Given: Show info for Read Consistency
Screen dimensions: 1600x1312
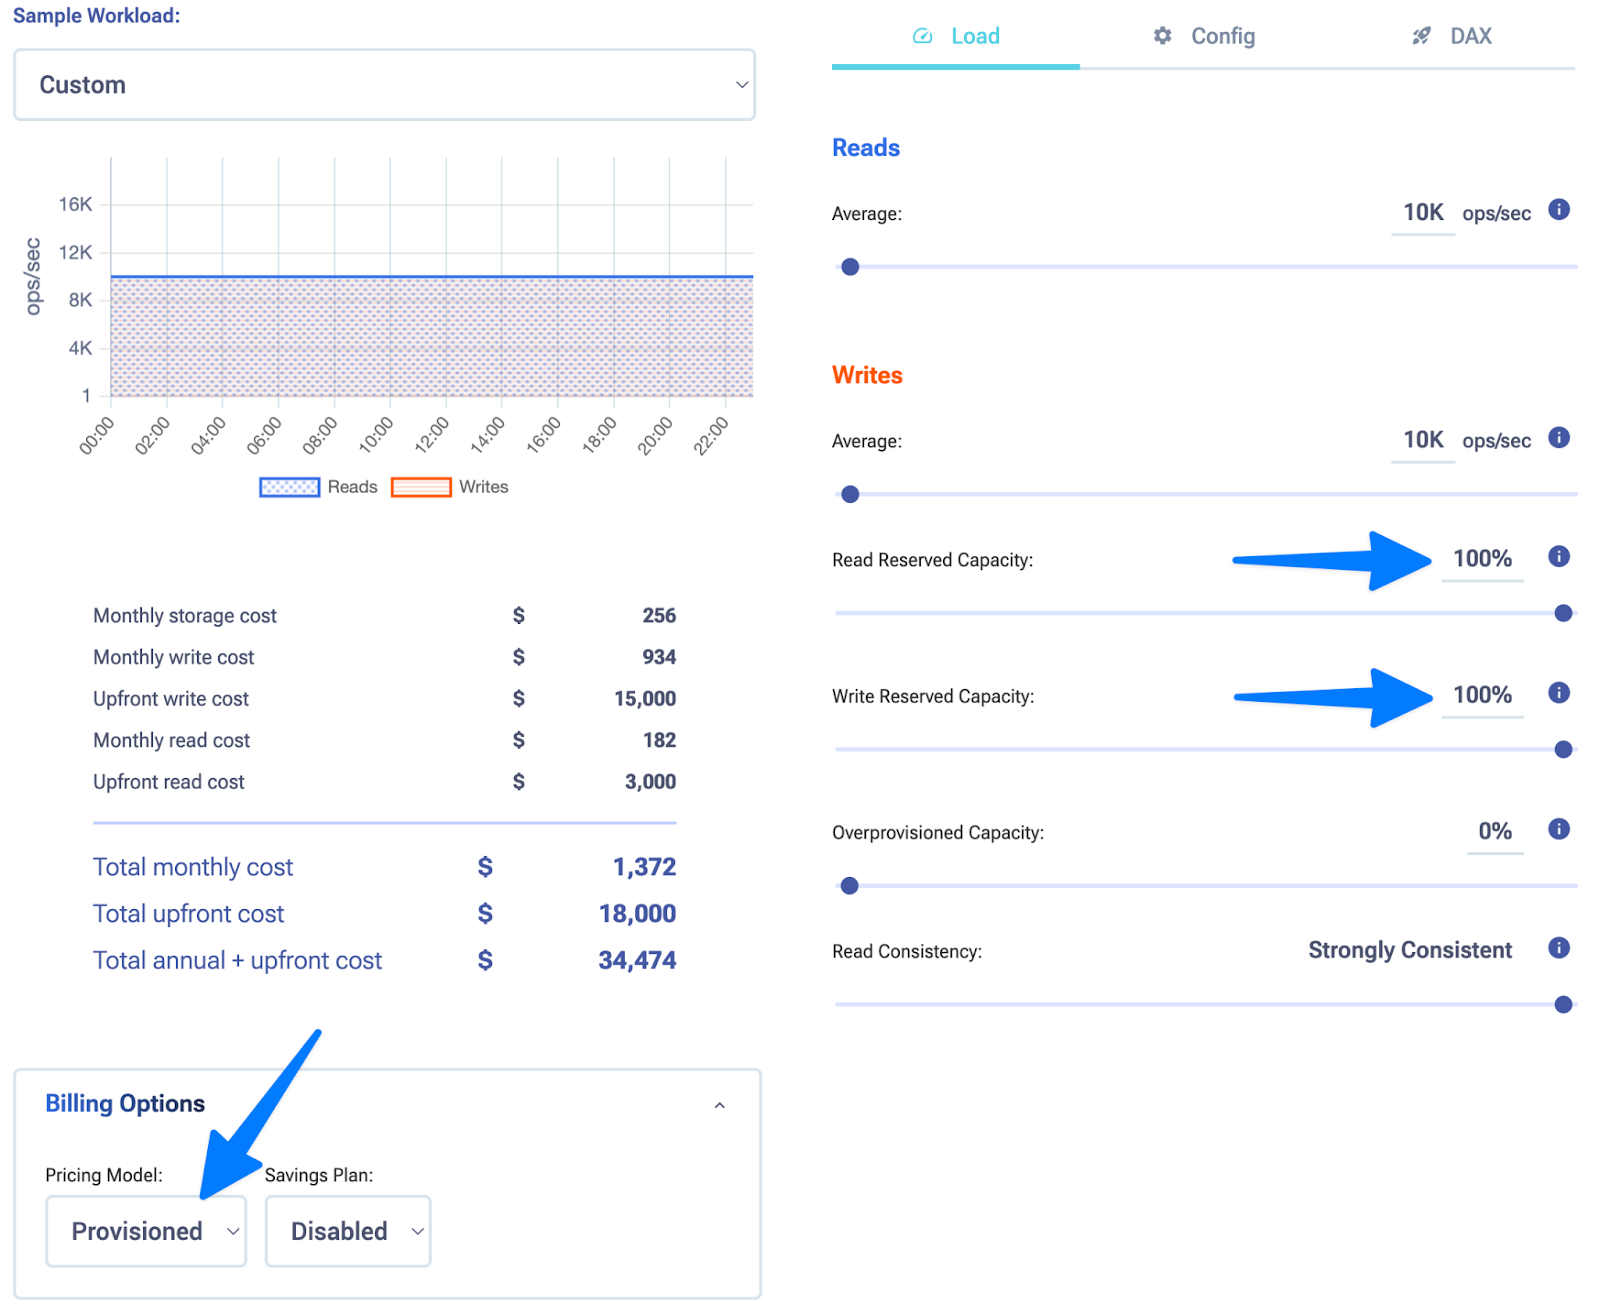Looking at the screenshot, I should tap(1558, 948).
